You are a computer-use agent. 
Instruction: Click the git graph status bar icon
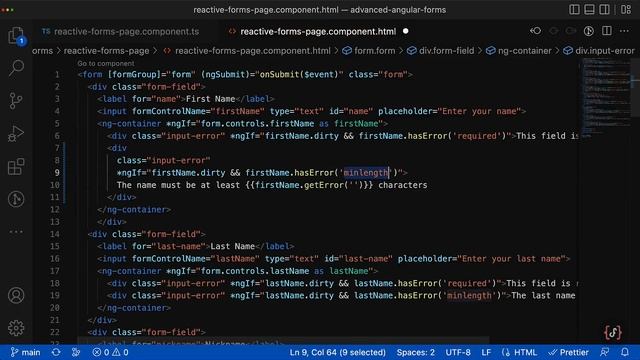(76, 352)
